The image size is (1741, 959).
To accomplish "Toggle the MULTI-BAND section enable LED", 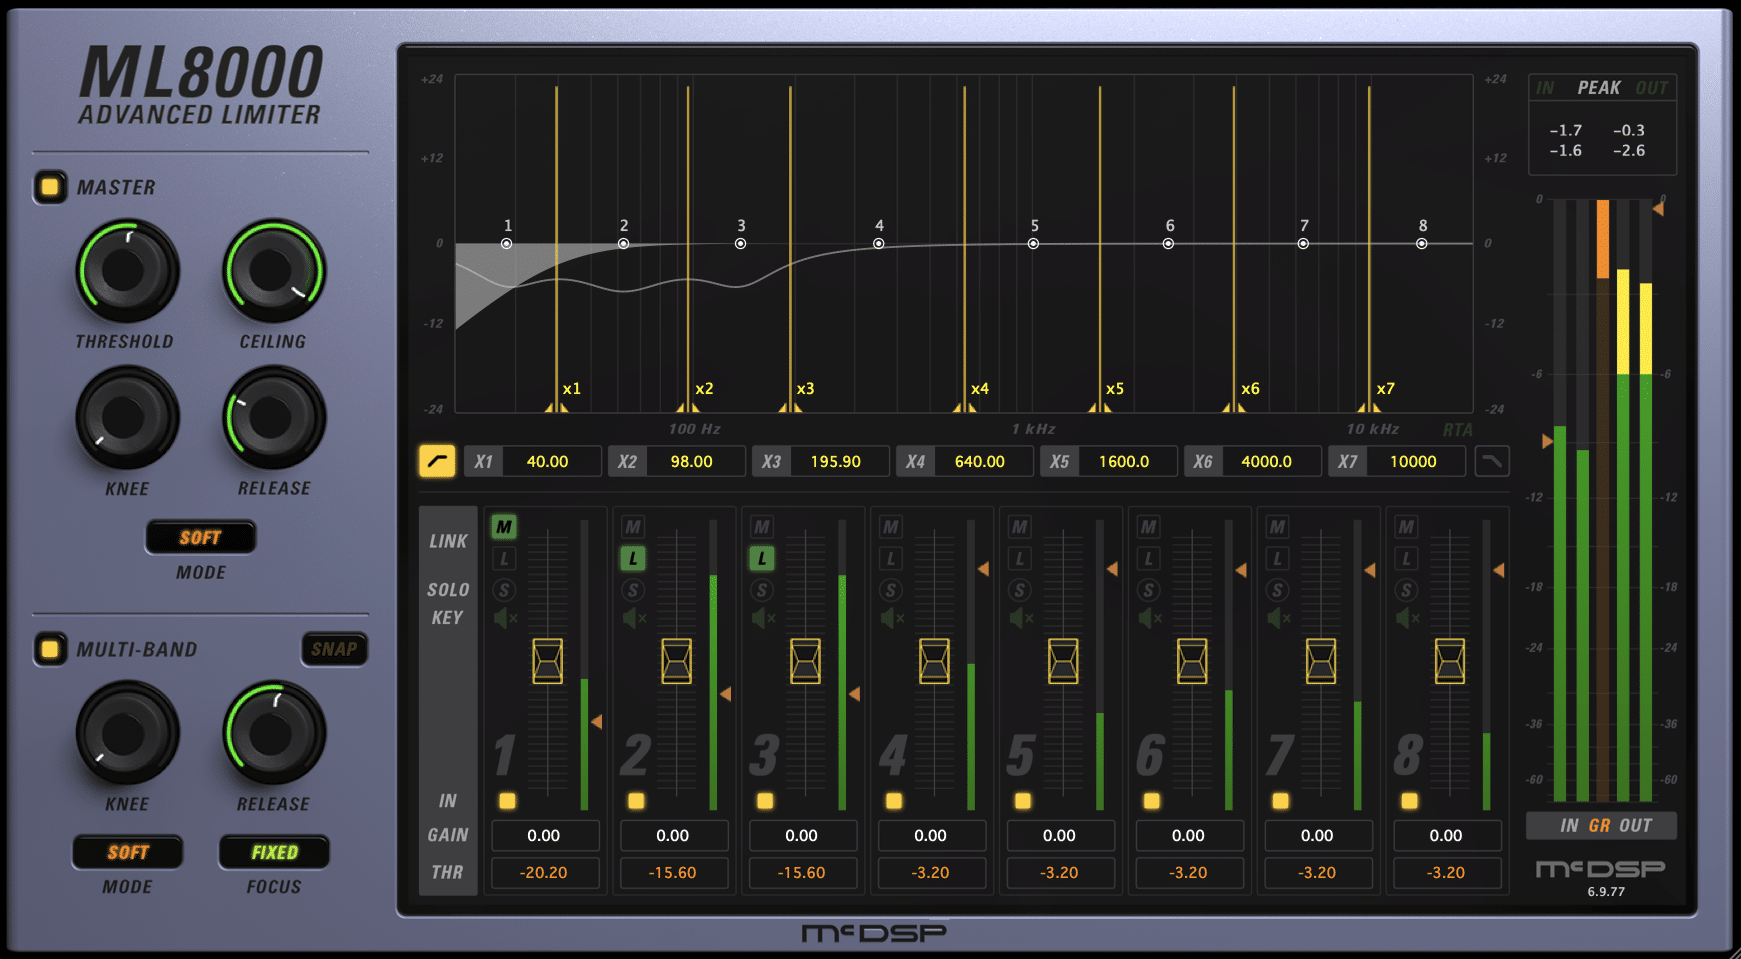I will (49, 649).
